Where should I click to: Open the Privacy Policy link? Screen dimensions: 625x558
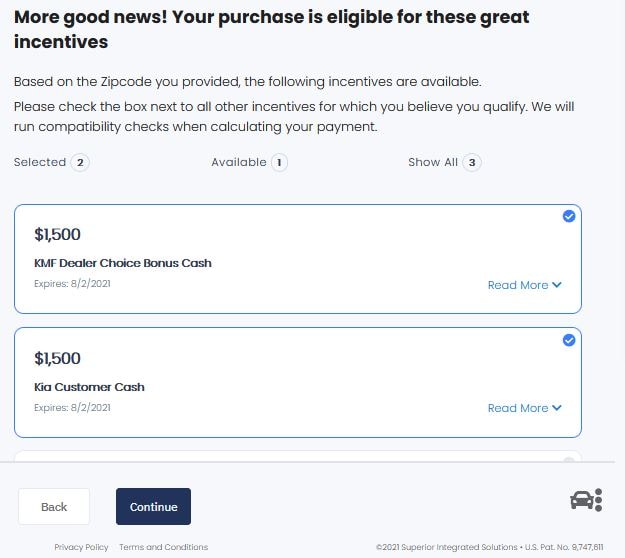81,547
